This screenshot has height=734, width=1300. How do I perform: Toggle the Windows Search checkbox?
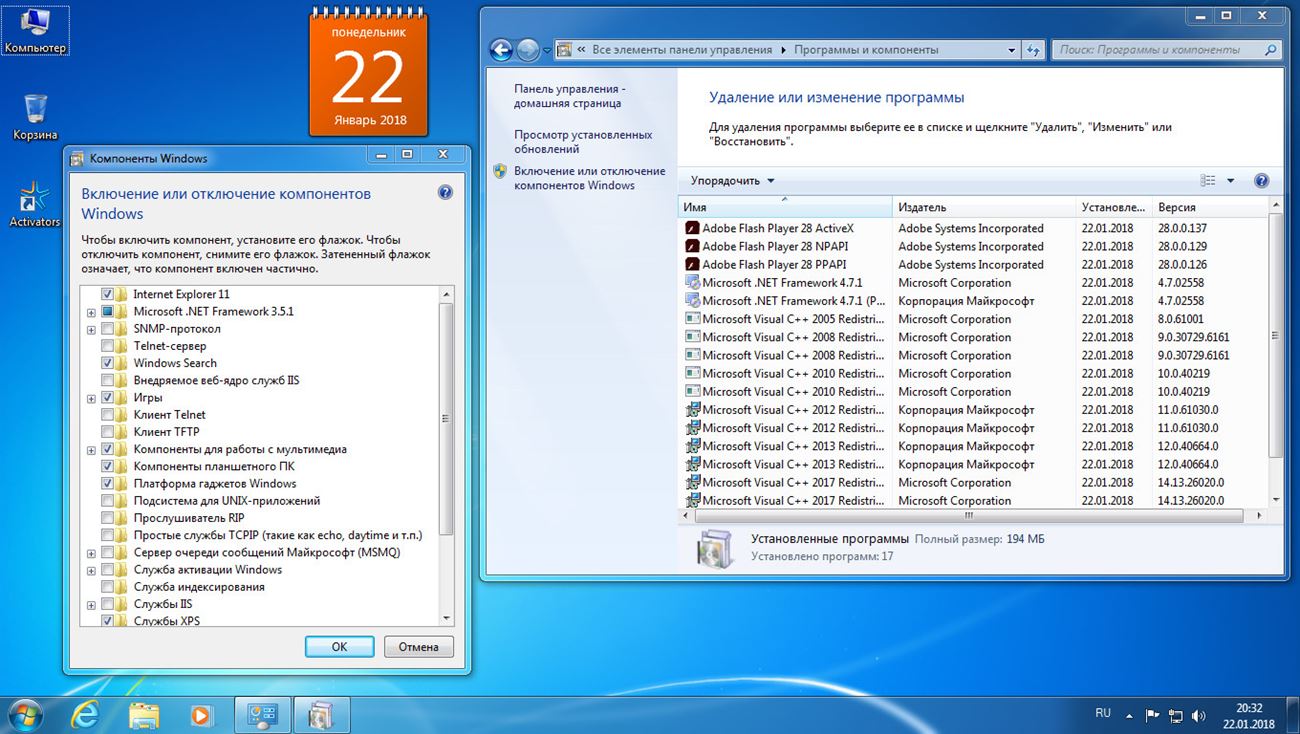[x=108, y=363]
